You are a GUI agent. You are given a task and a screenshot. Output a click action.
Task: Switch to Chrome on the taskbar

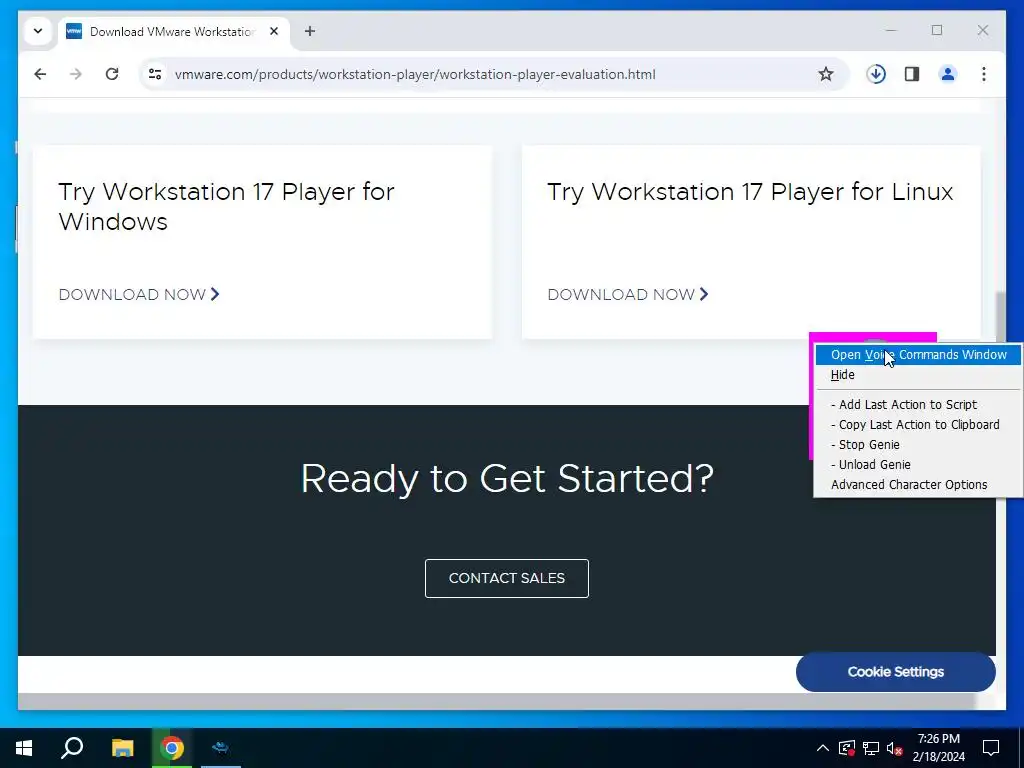pos(172,748)
